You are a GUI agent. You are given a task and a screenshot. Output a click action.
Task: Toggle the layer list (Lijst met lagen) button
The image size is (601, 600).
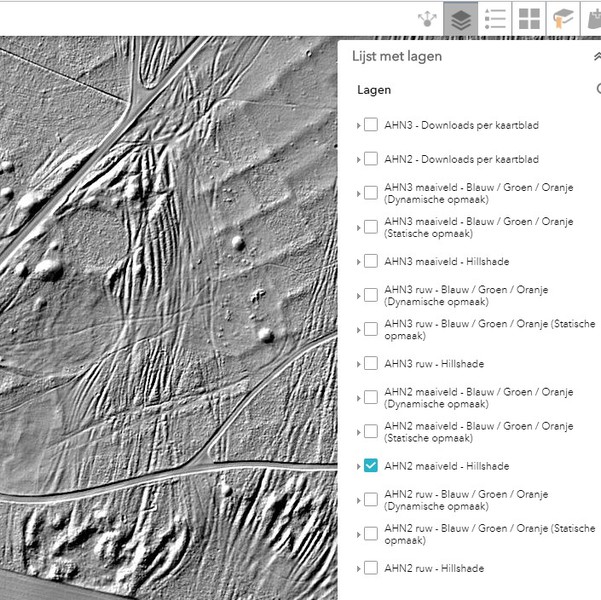pyautogui.click(x=460, y=19)
